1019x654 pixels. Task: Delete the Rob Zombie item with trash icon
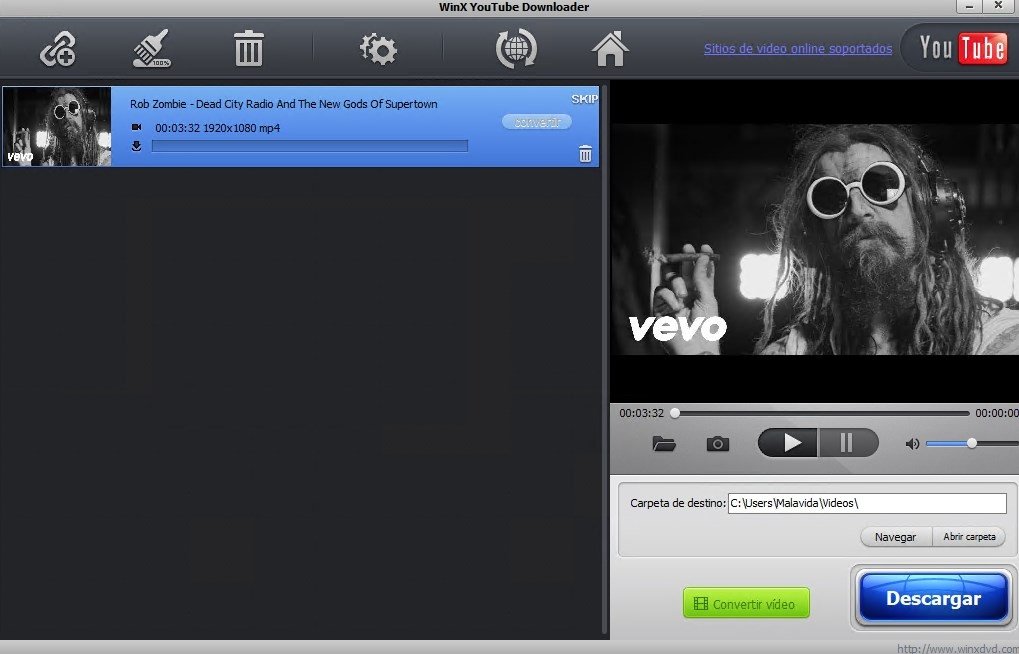click(x=586, y=154)
